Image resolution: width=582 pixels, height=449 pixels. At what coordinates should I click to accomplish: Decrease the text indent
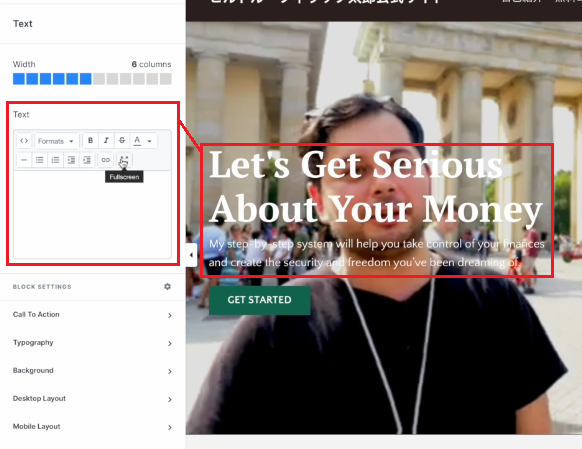pyautogui.click(x=71, y=160)
